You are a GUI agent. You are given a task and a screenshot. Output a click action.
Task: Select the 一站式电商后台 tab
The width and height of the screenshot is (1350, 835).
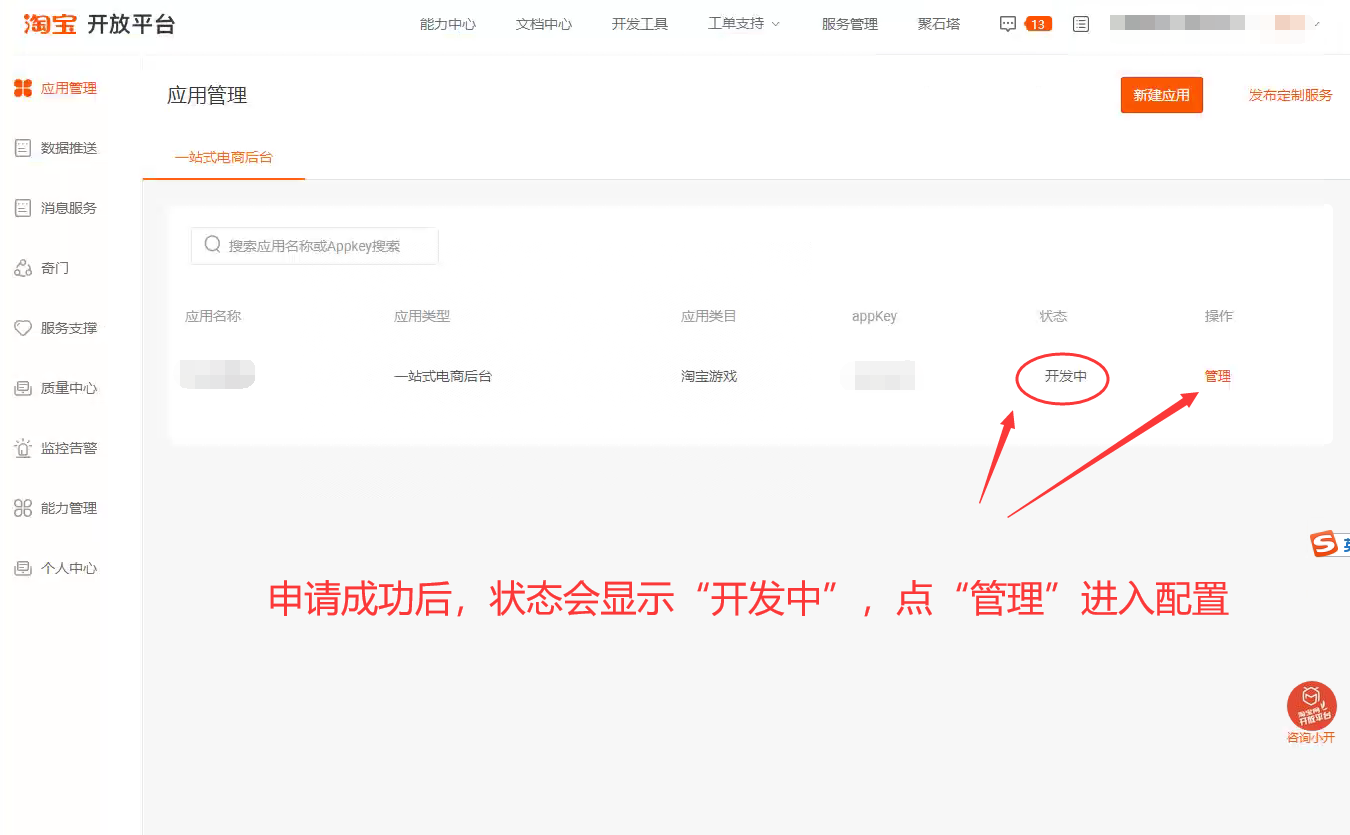[x=224, y=157]
